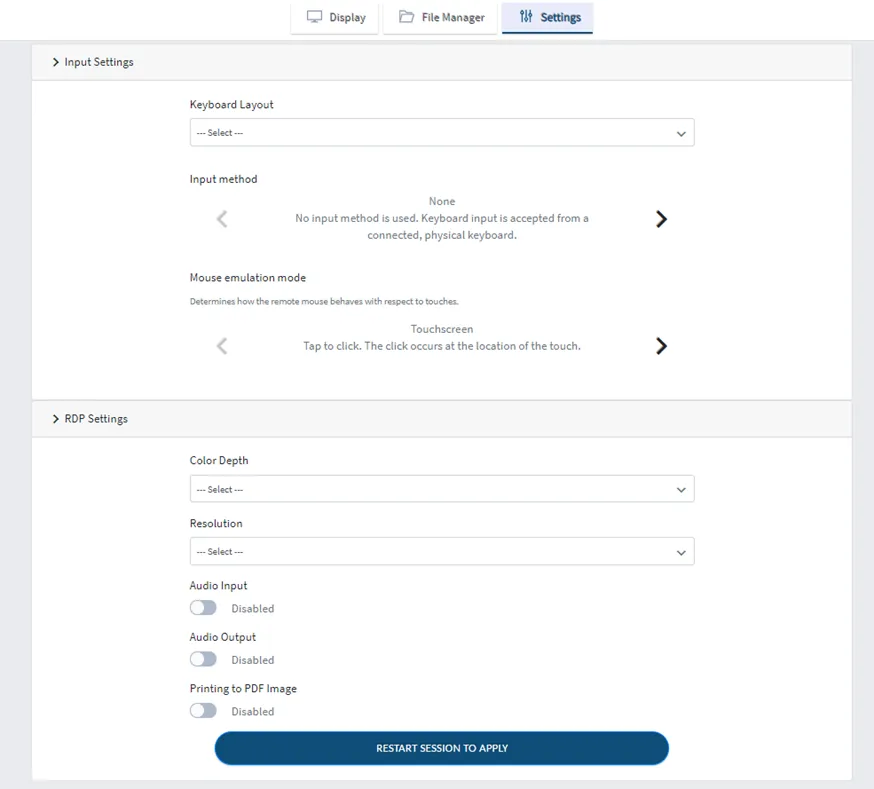Enable Printing to PDF Image toggle
This screenshot has width=874, height=789.
pyautogui.click(x=203, y=710)
